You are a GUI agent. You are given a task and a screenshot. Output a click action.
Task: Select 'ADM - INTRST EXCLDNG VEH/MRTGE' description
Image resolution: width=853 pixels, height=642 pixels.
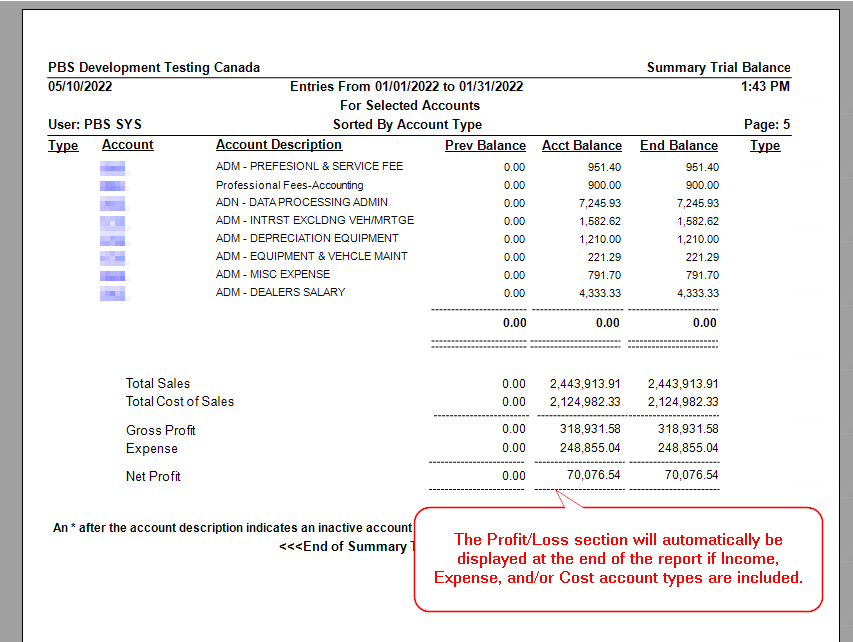pos(314,220)
